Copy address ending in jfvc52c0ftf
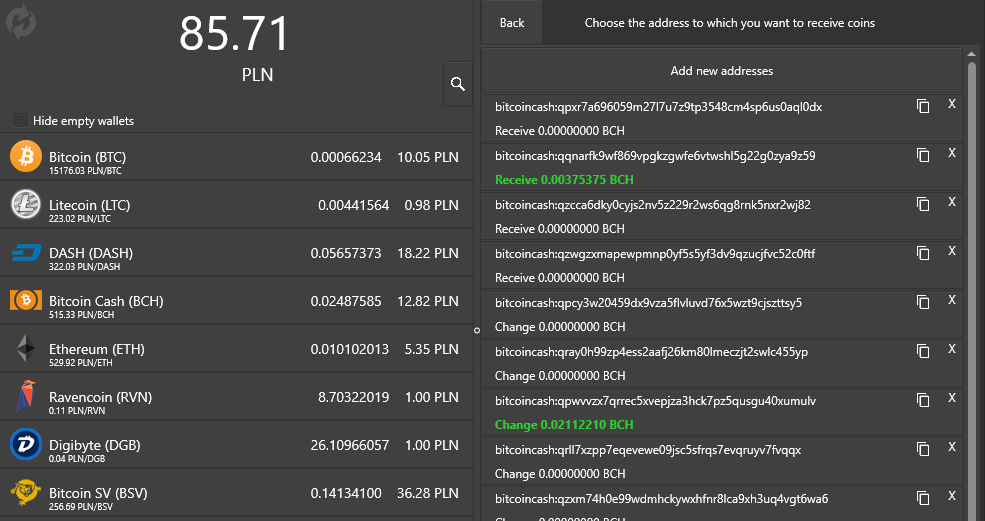 pyautogui.click(x=923, y=253)
